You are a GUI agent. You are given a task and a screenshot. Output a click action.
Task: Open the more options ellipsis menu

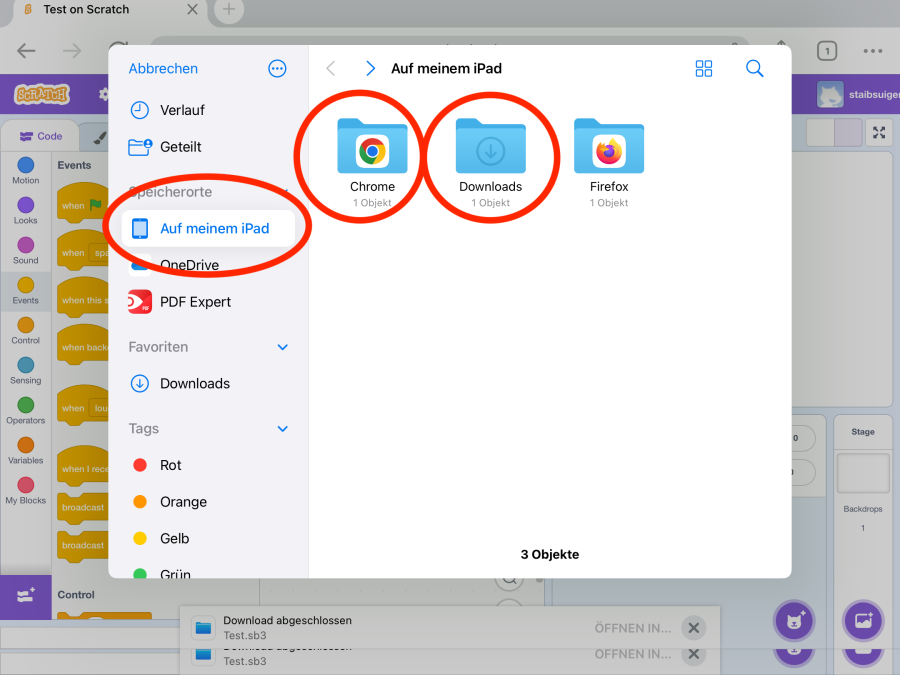point(277,69)
